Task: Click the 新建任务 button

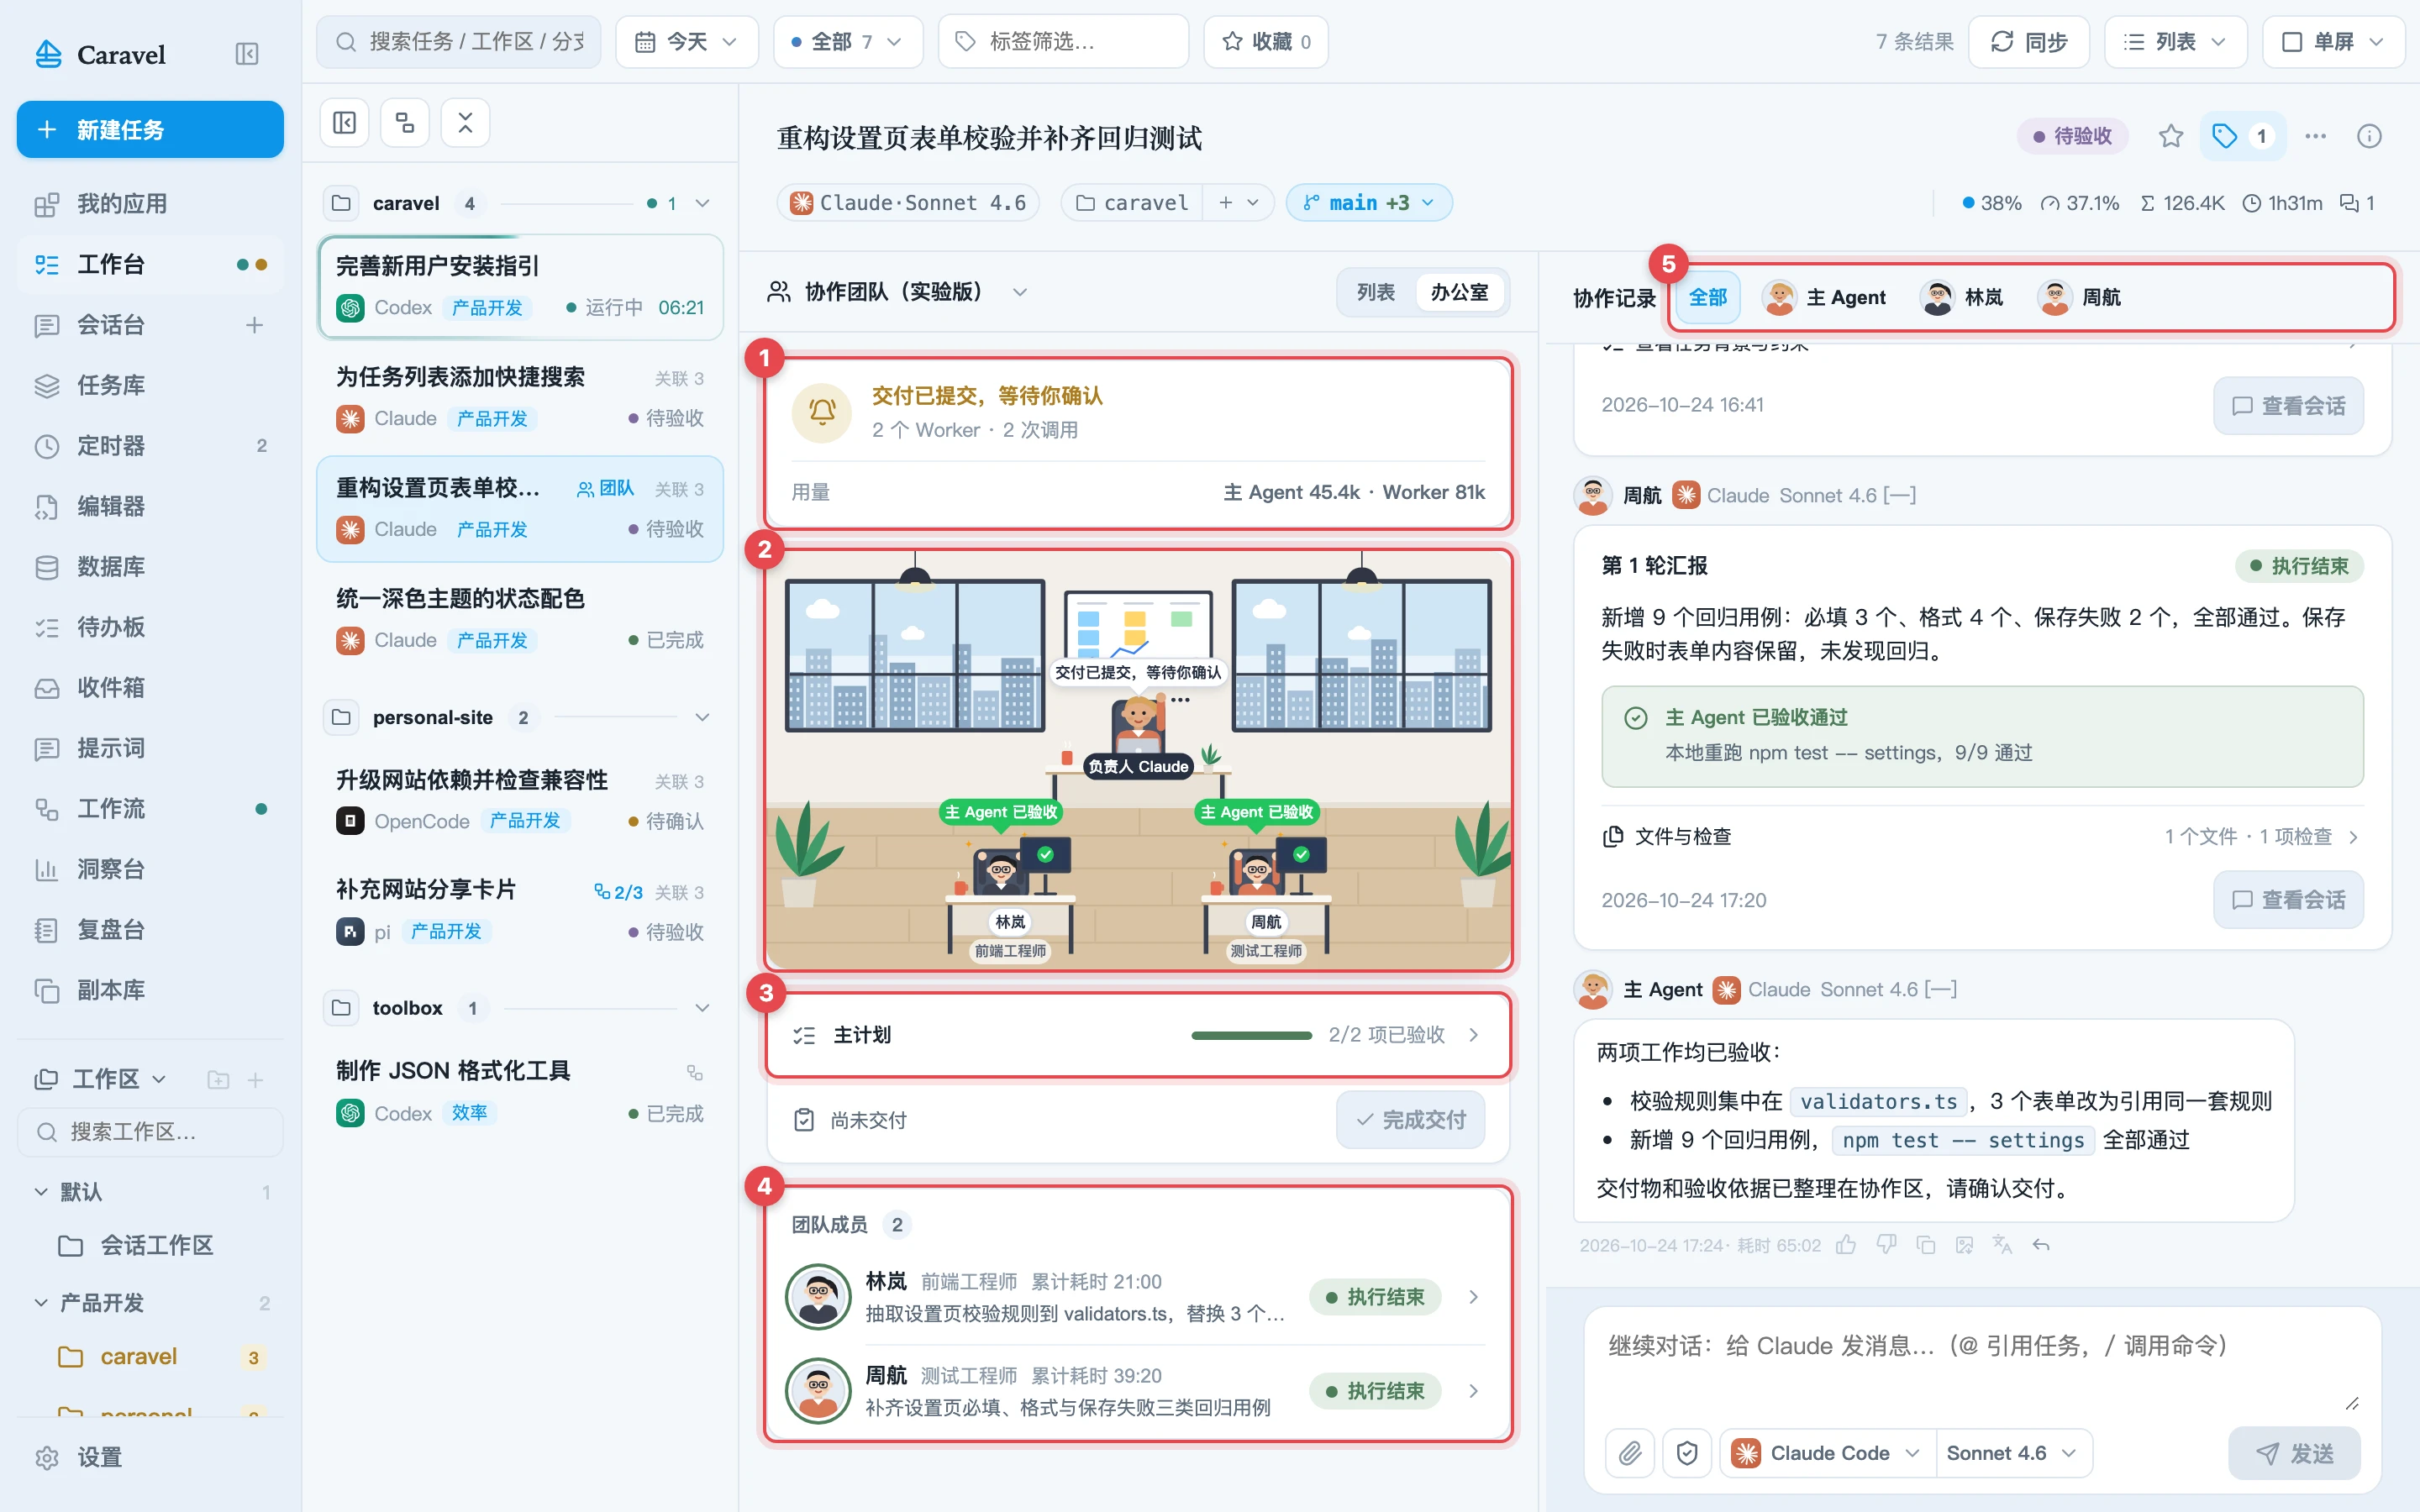Action: click(150, 129)
